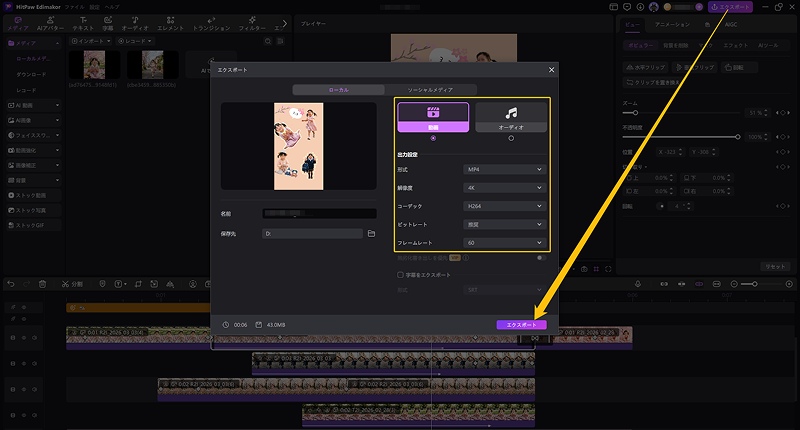Open the メディア tab in top toolbar
The height and width of the screenshot is (430, 800).
[x=18, y=23]
